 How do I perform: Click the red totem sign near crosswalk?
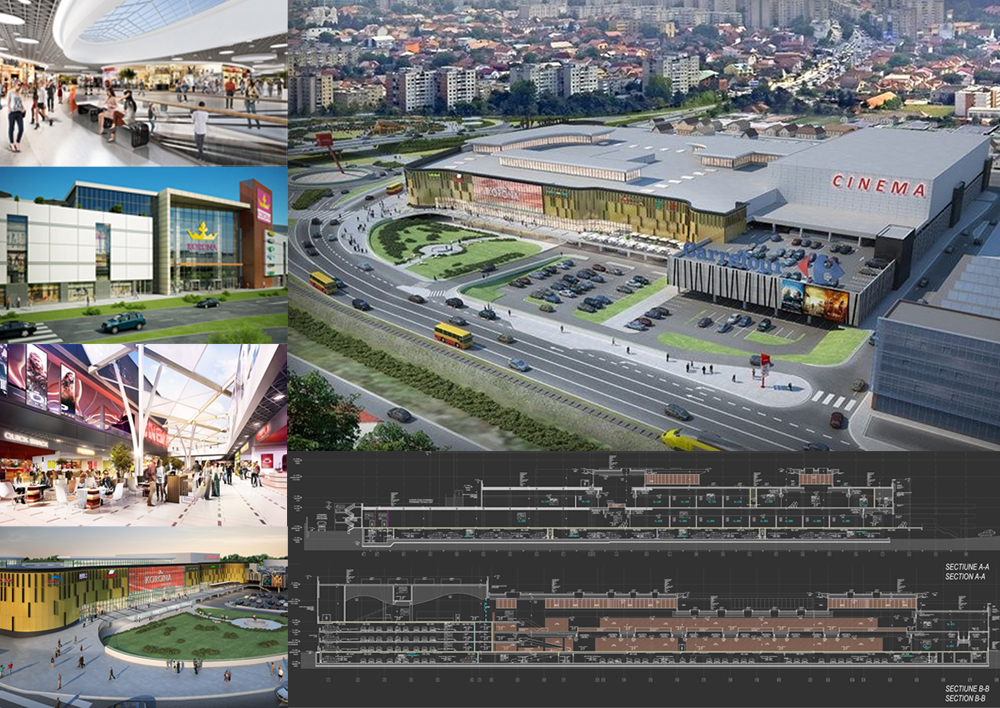(x=765, y=367)
